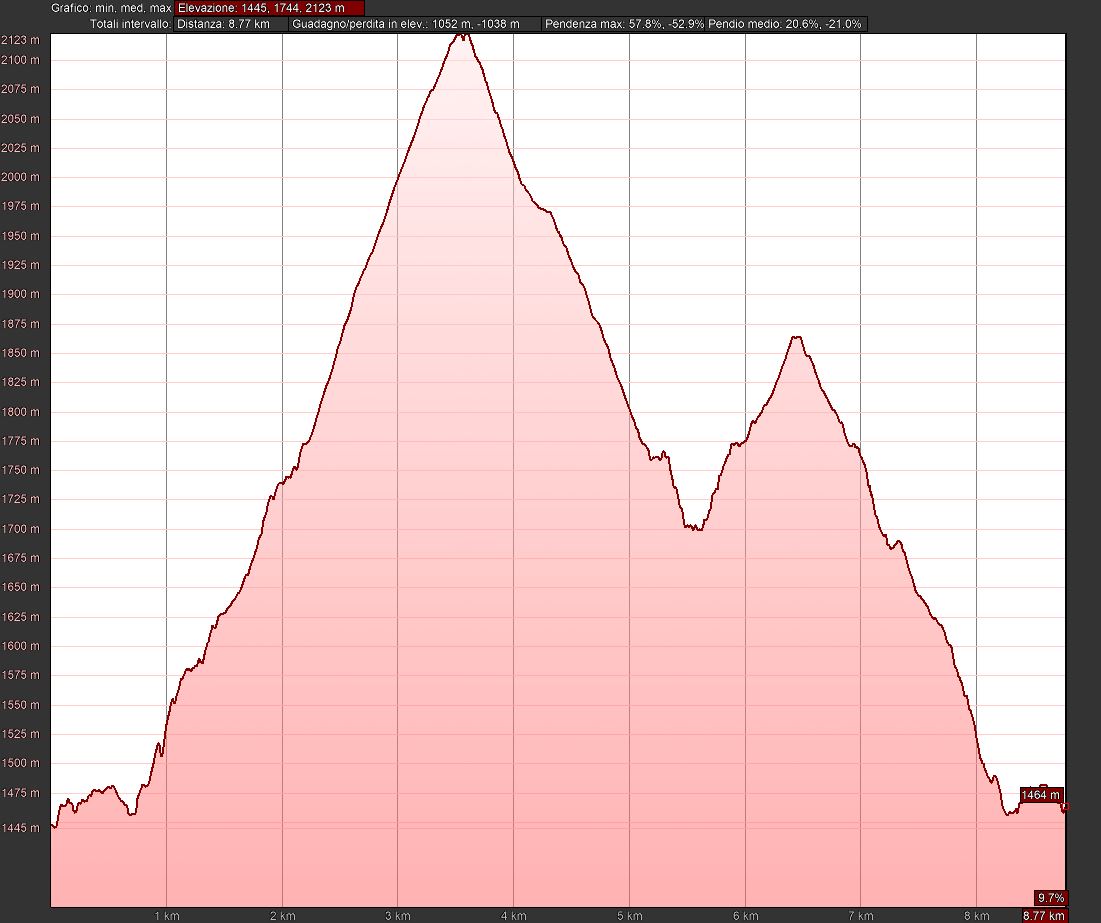The width and height of the screenshot is (1101, 923).
Task: Click the Totali intervallo label
Action: coord(131,24)
